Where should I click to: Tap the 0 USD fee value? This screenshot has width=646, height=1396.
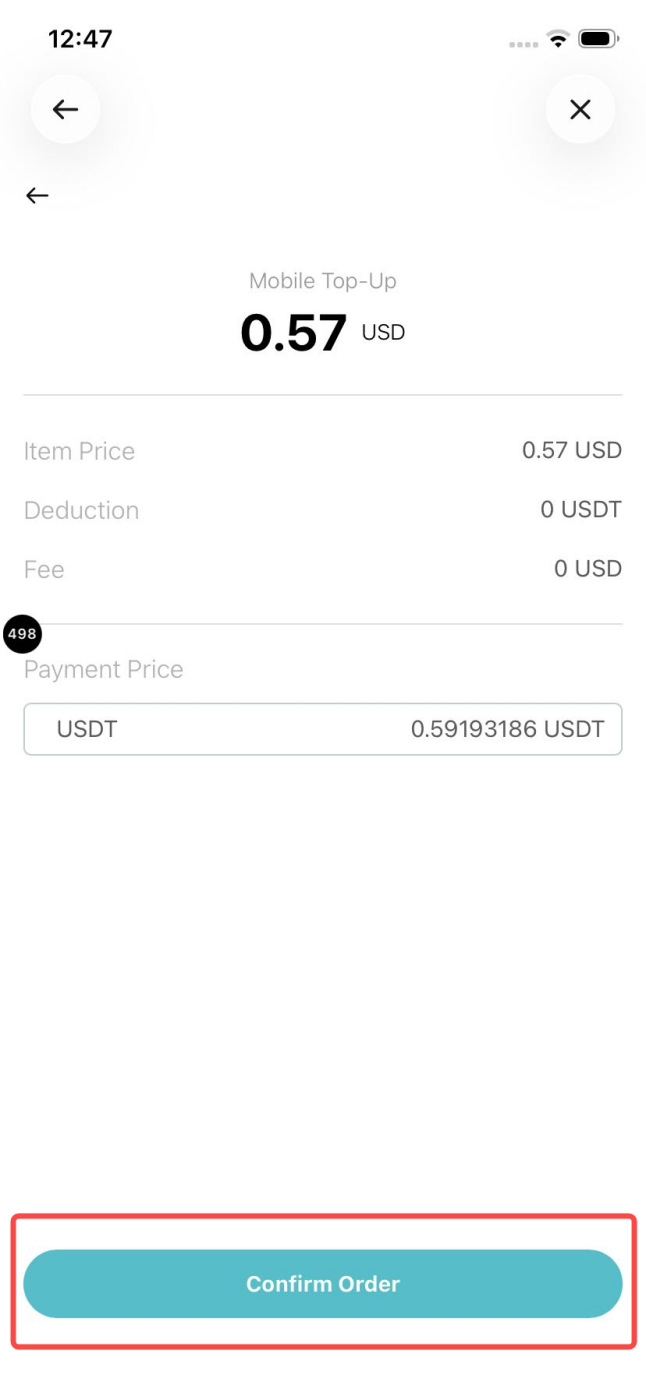pos(587,568)
